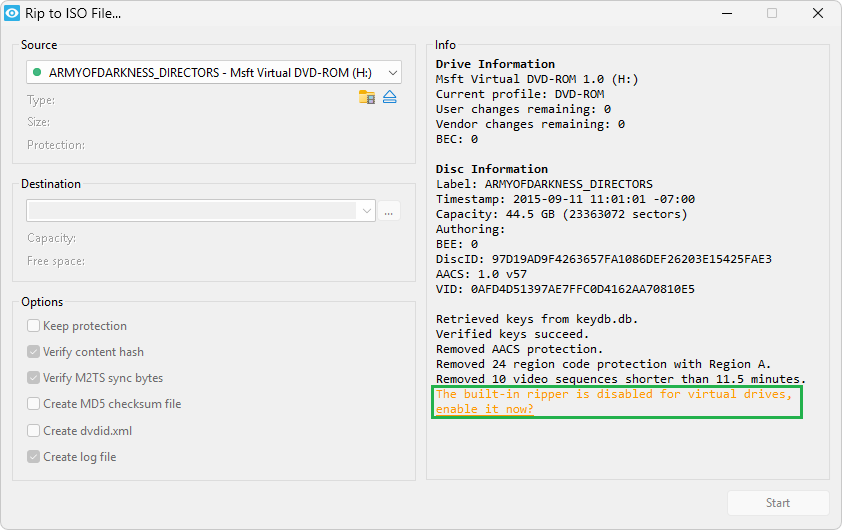Close the Rip to ISO File dialog
This screenshot has height=530, width=842.
[818, 14]
